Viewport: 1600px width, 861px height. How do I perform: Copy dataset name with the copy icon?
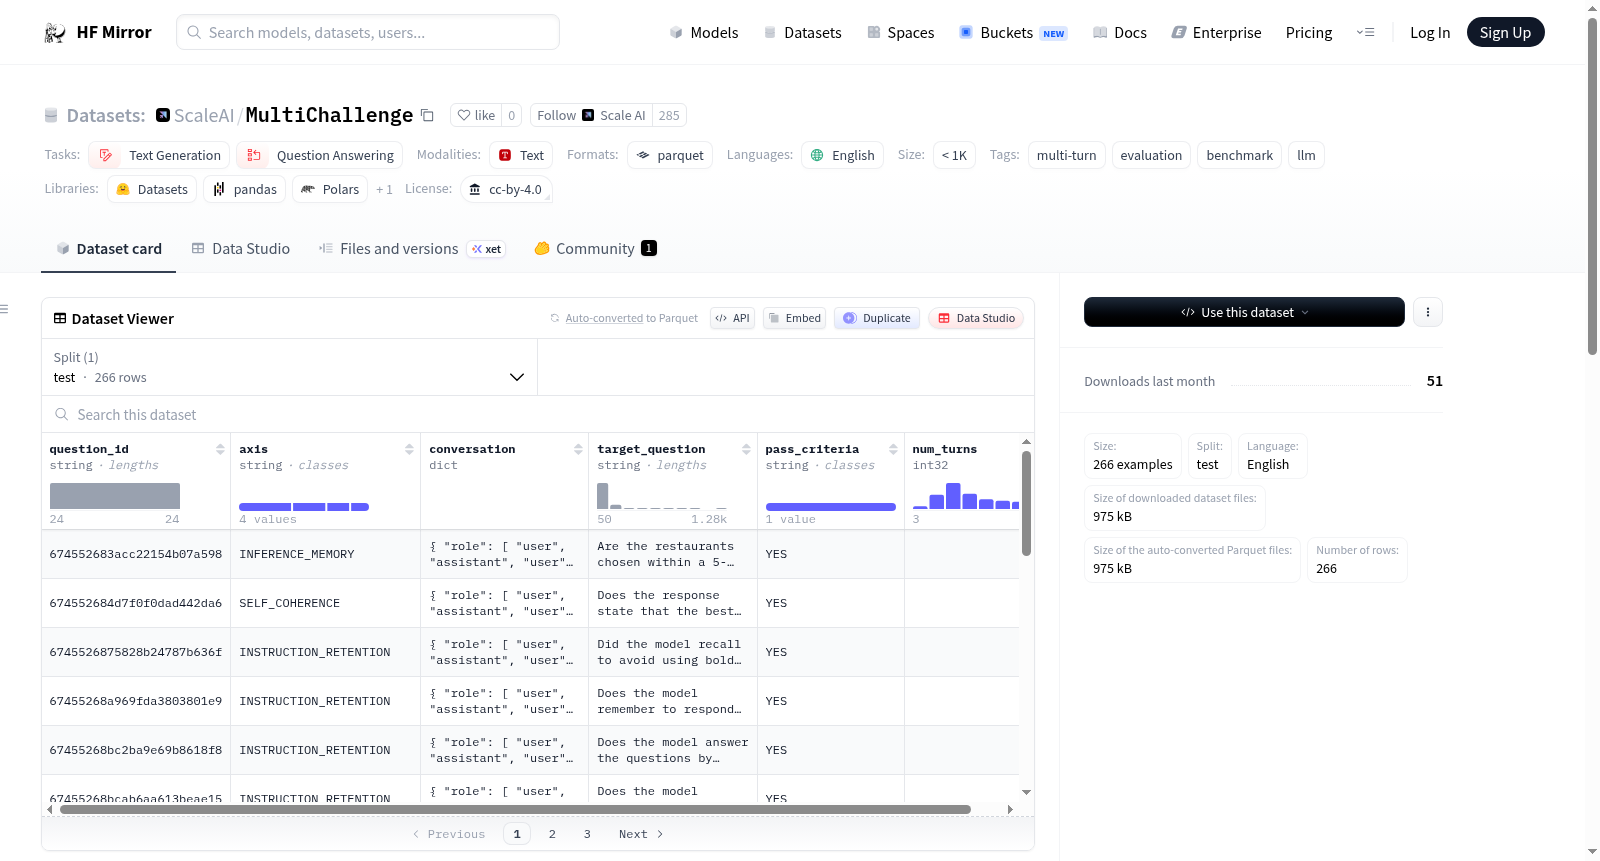pyautogui.click(x=427, y=115)
